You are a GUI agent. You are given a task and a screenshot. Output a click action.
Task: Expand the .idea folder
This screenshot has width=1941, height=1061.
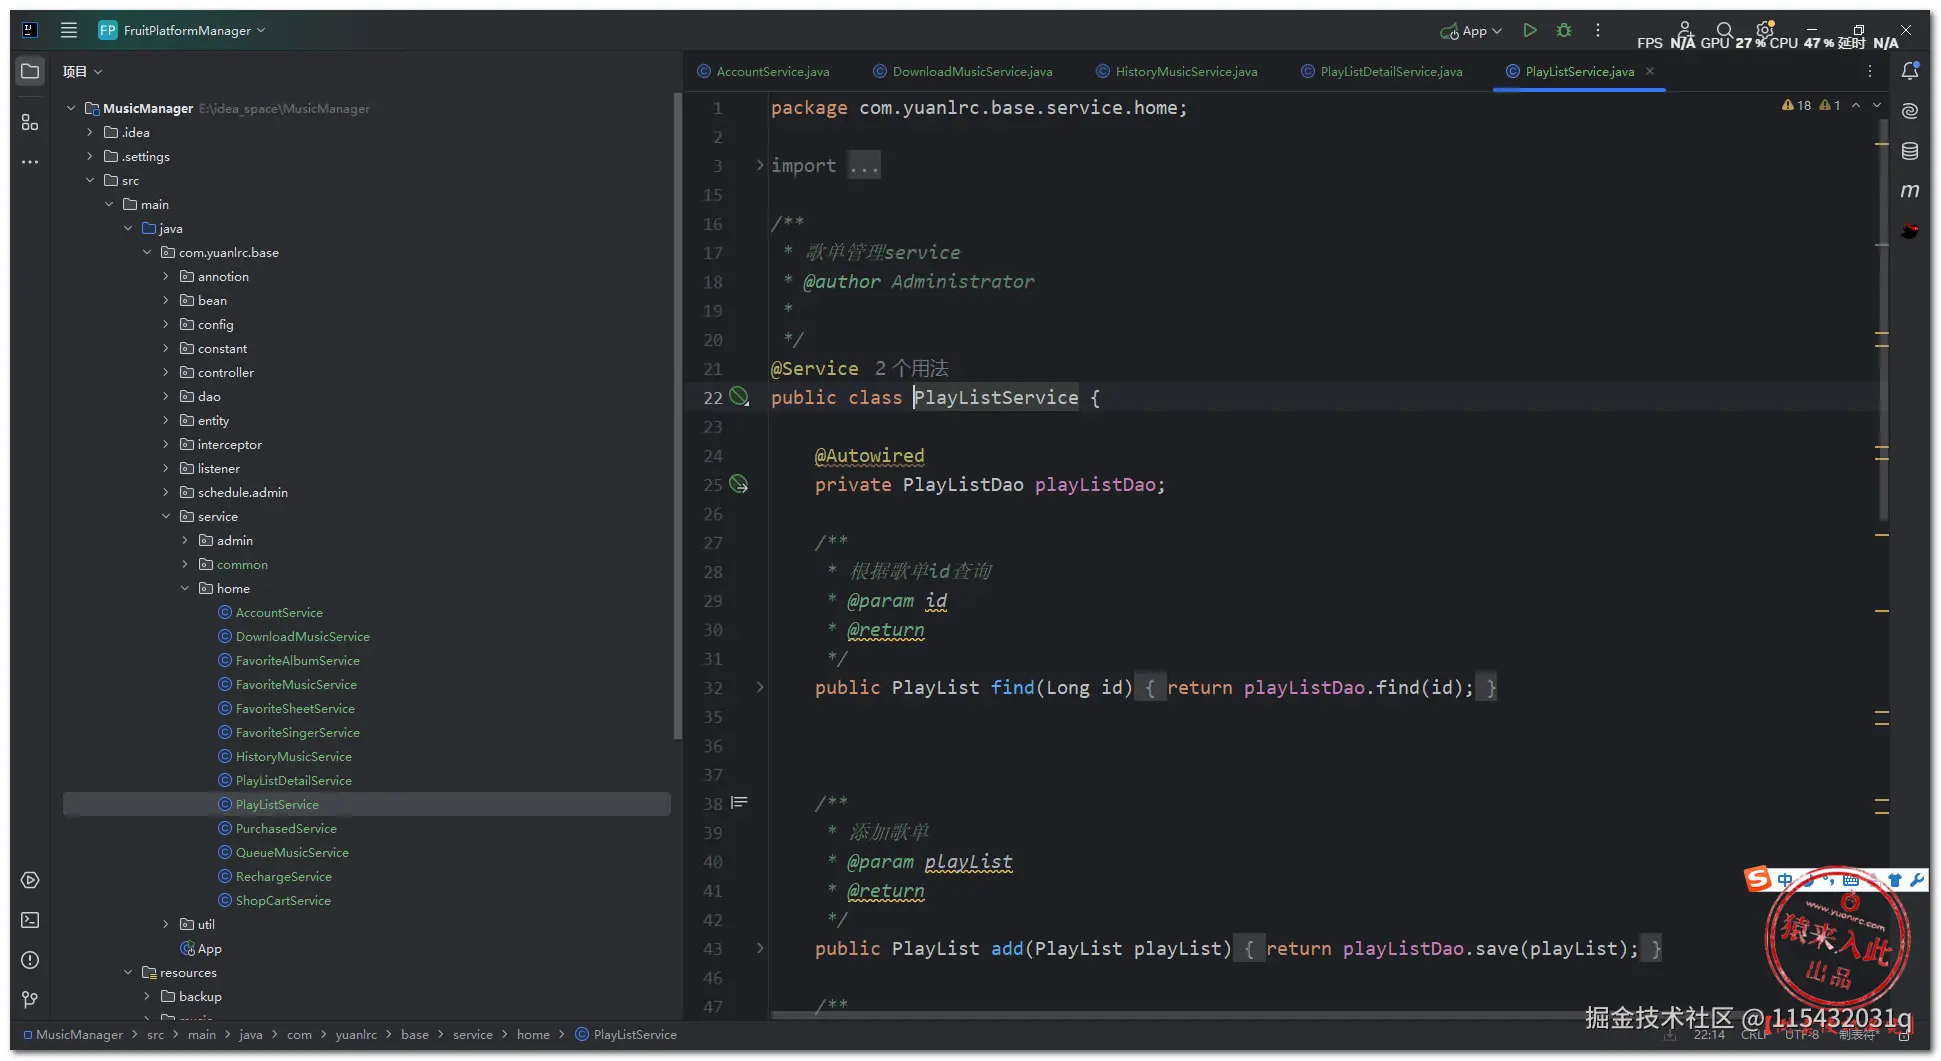tap(90, 132)
